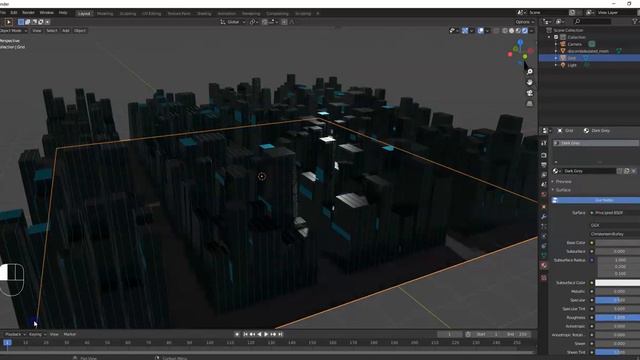Screen dimensions: 640x360
Task: Select Wireframe shading mode
Action: coord(505,31)
